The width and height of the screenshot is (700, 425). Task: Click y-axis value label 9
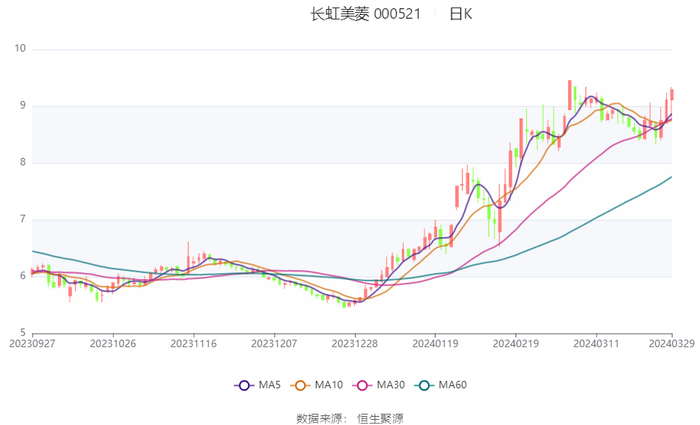(x=23, y=105)
